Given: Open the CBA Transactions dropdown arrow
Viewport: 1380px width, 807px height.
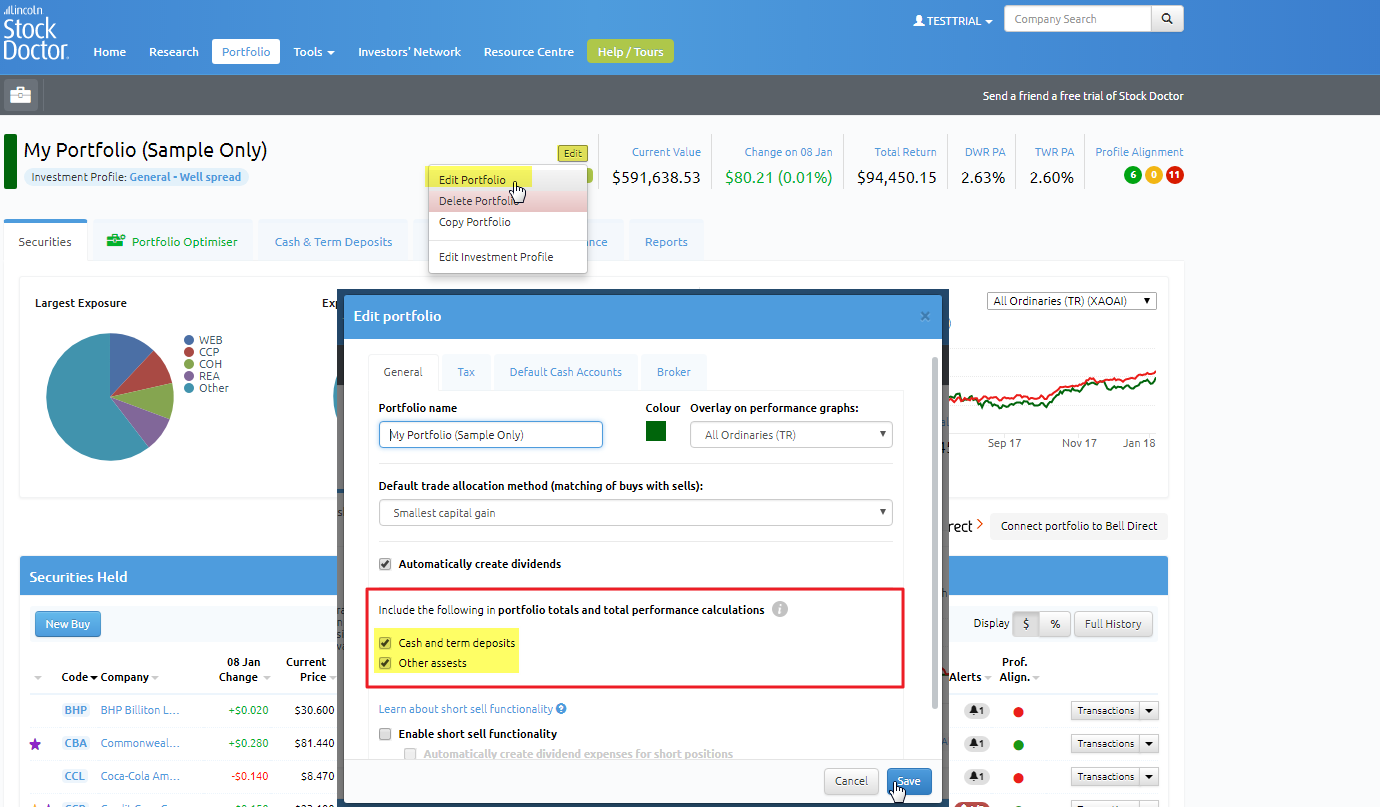Looking at the screenshot, I should 1150,744.
